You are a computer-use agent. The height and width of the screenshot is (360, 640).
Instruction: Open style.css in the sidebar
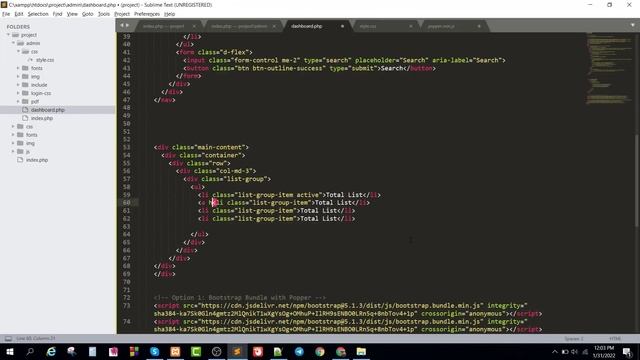click(x=44, y=60)
